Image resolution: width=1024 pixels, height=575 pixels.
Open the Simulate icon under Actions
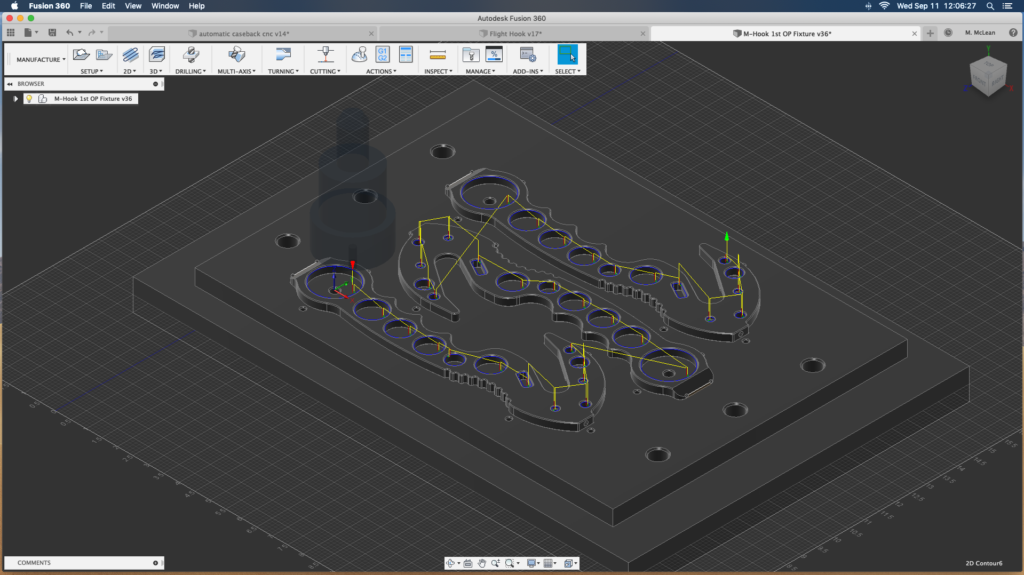point(359,55)
